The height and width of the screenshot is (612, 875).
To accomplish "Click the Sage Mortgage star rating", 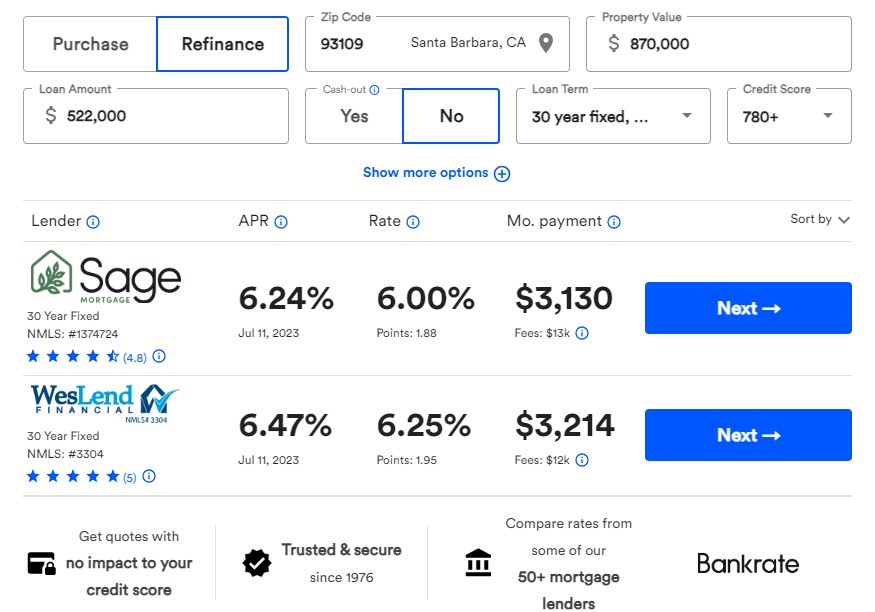I will (73, 356).
